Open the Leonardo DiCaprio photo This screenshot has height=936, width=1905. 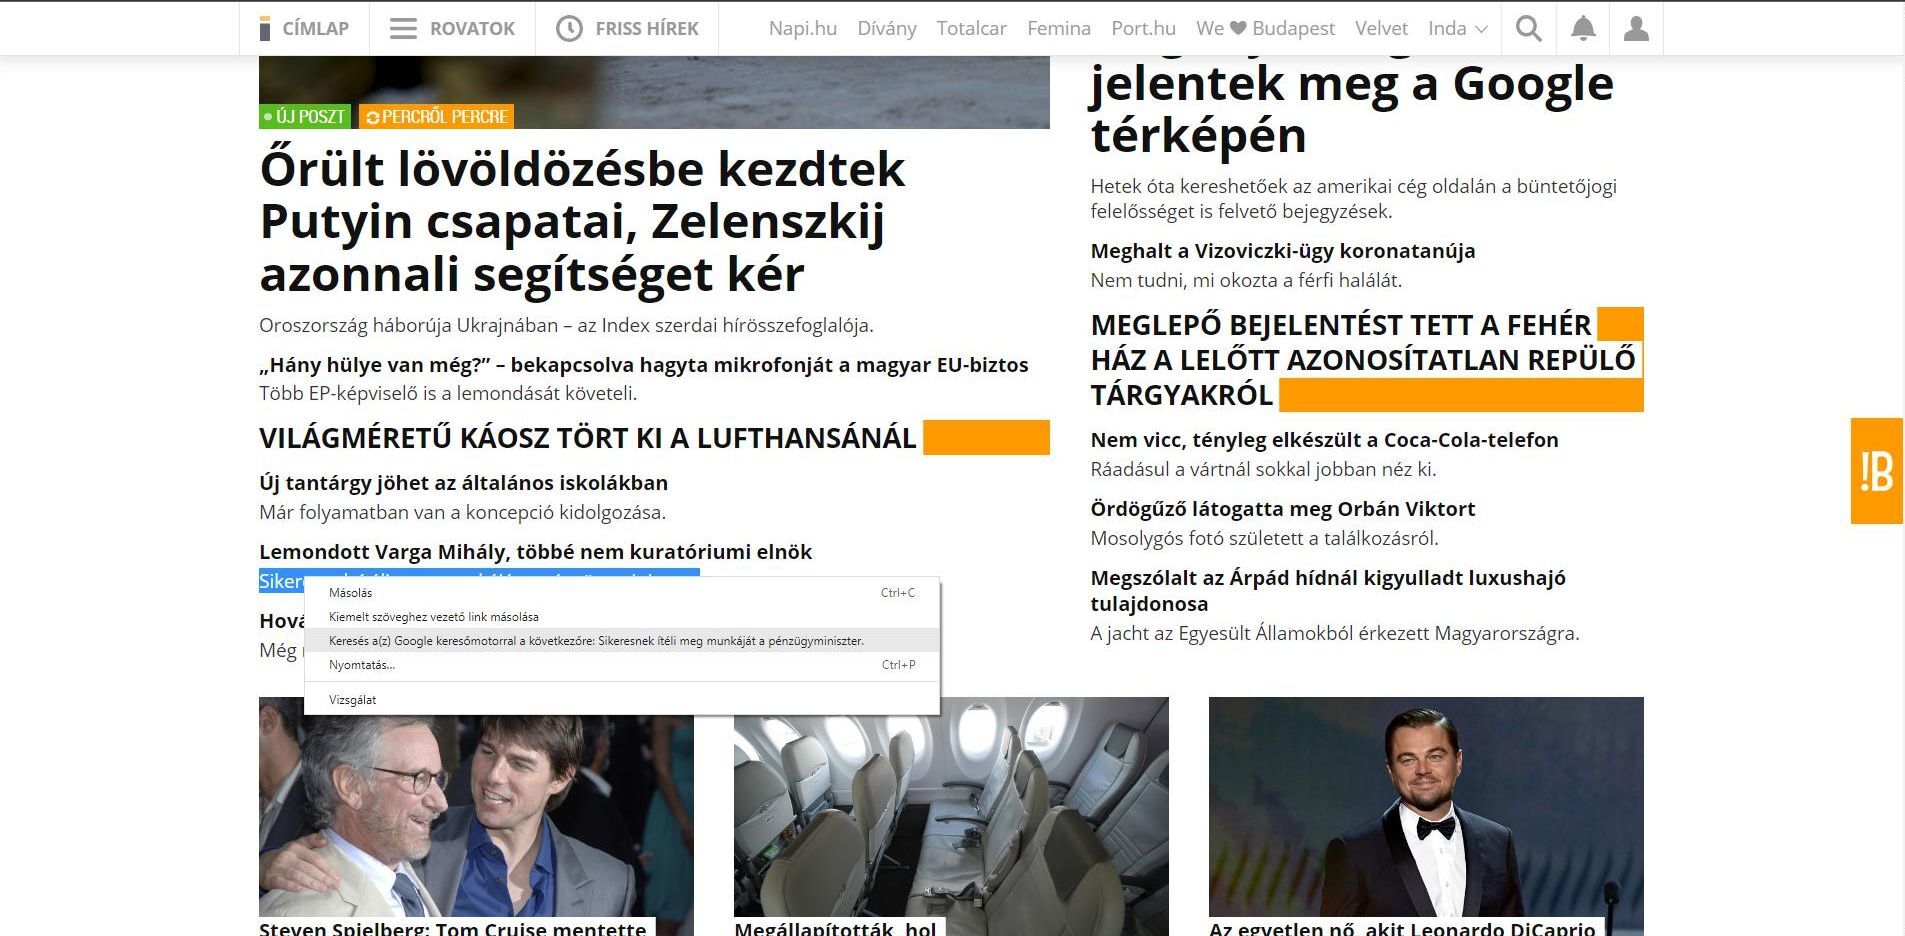tap(1426, 807)
